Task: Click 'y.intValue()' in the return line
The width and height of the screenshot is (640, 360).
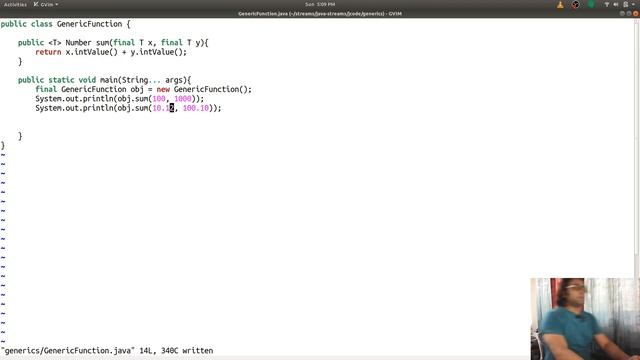Action: pyautogui.click(x=156, y=52)
